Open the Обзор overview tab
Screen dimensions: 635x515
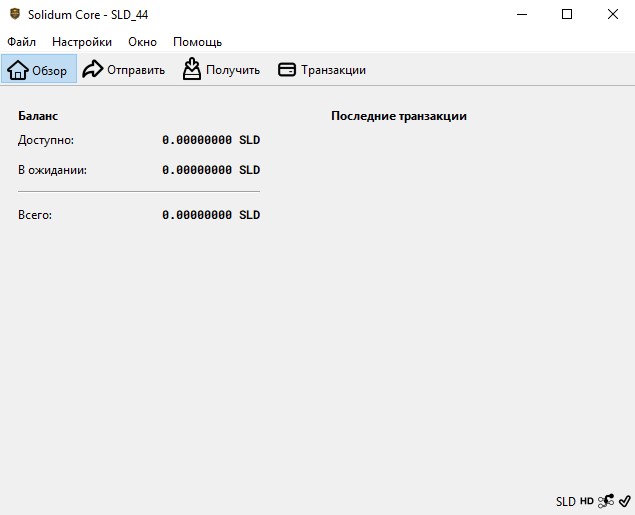click(38, 69)
